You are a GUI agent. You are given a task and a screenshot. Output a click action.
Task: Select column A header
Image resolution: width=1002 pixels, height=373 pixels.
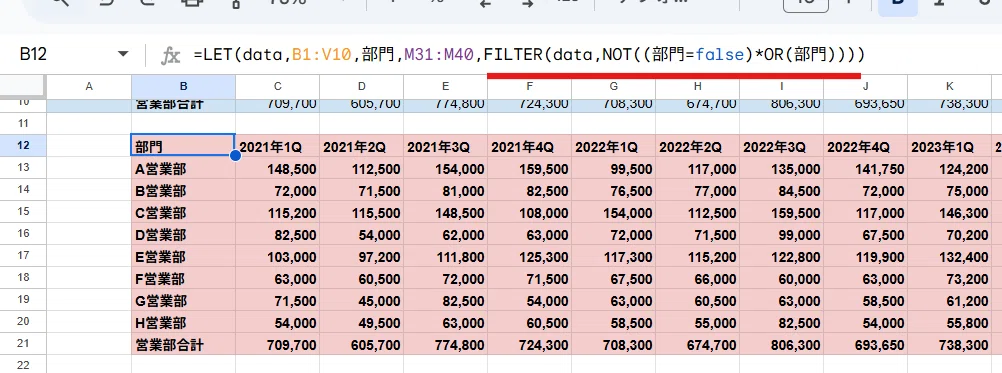tap(89, 86)
